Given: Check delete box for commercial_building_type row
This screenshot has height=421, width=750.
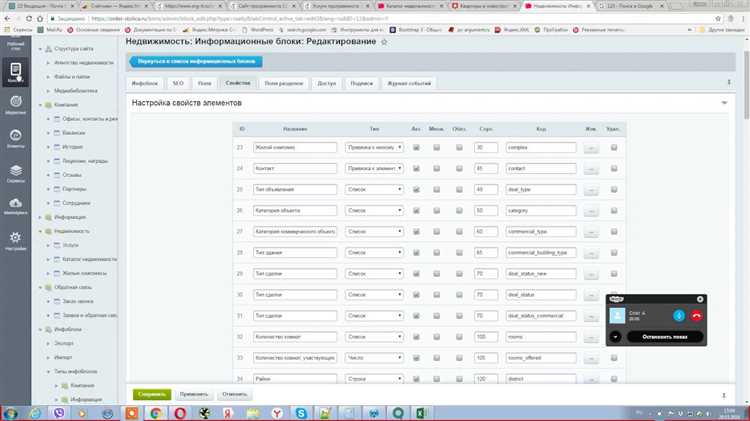Looking at the screenshot, I should 614,253.
